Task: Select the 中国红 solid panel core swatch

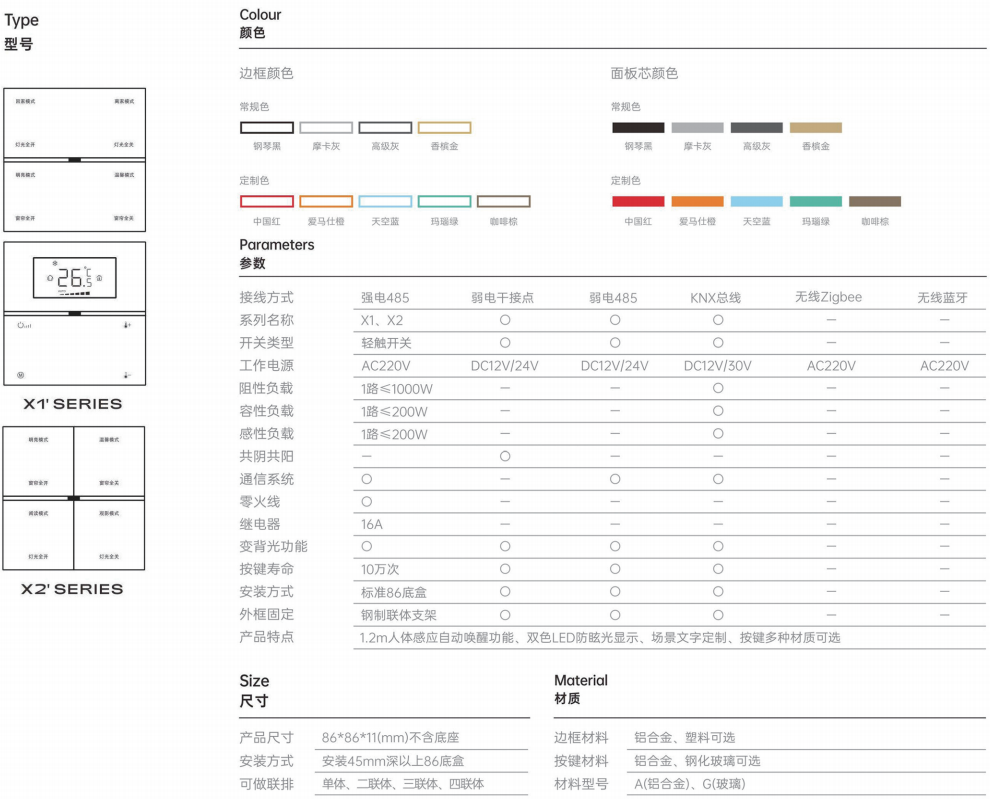Action: tap(638, 201)
